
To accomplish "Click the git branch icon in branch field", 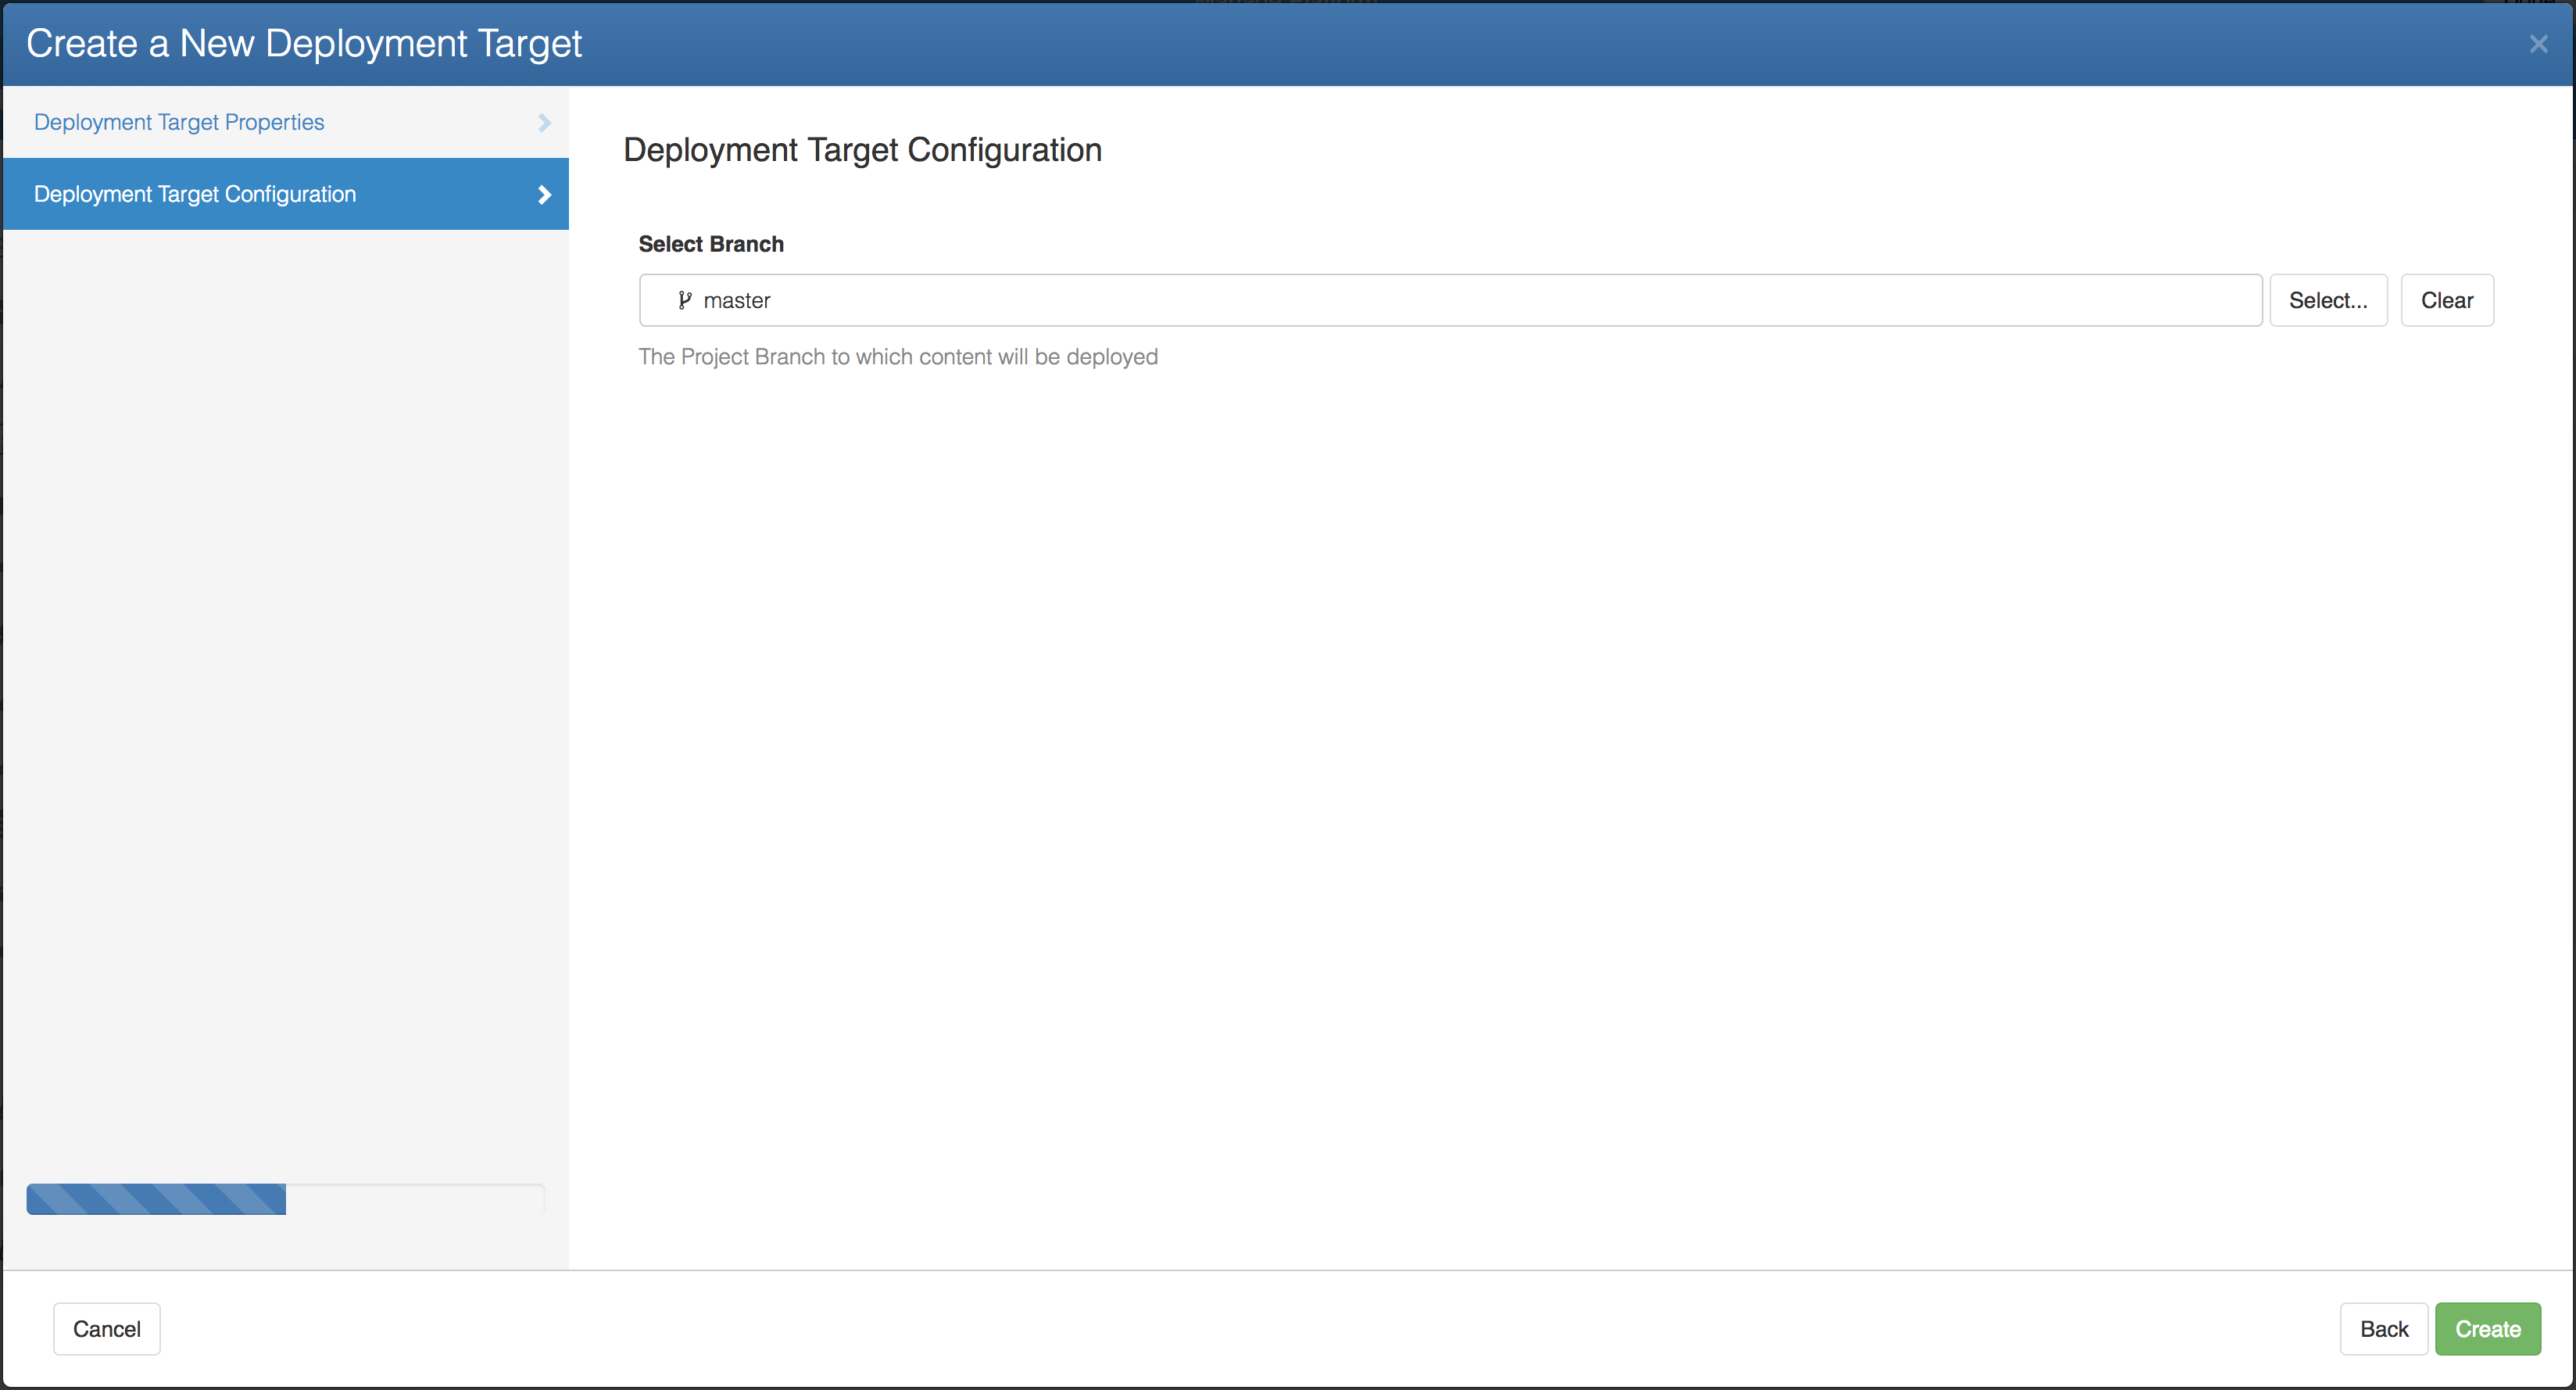I will (x=684, y=300).
